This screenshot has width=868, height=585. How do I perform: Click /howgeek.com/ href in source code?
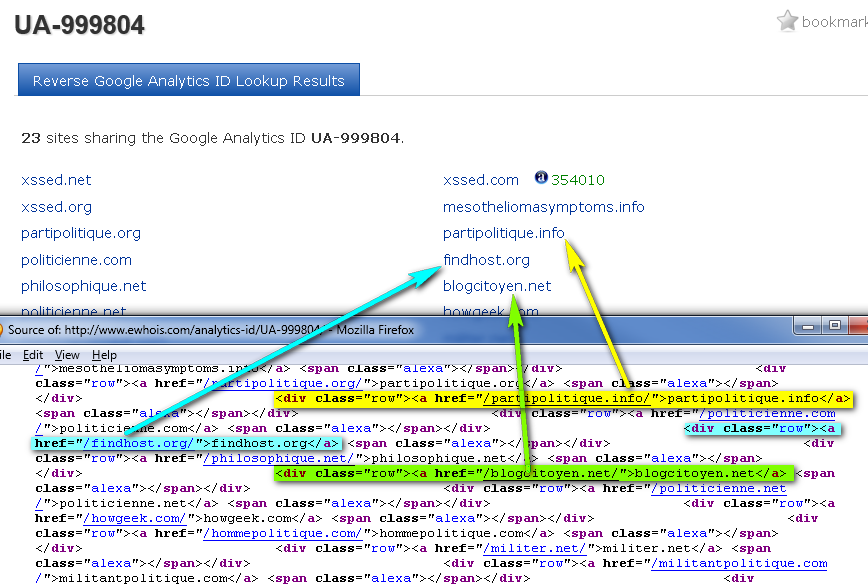pos(134,518)
